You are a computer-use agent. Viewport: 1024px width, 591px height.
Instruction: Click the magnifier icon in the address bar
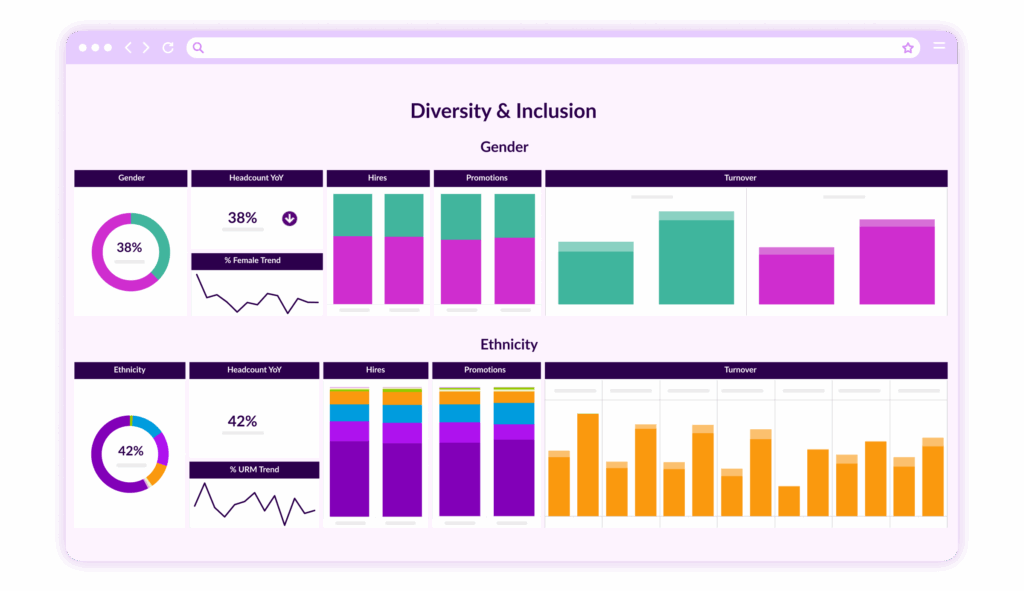point(198,47)
